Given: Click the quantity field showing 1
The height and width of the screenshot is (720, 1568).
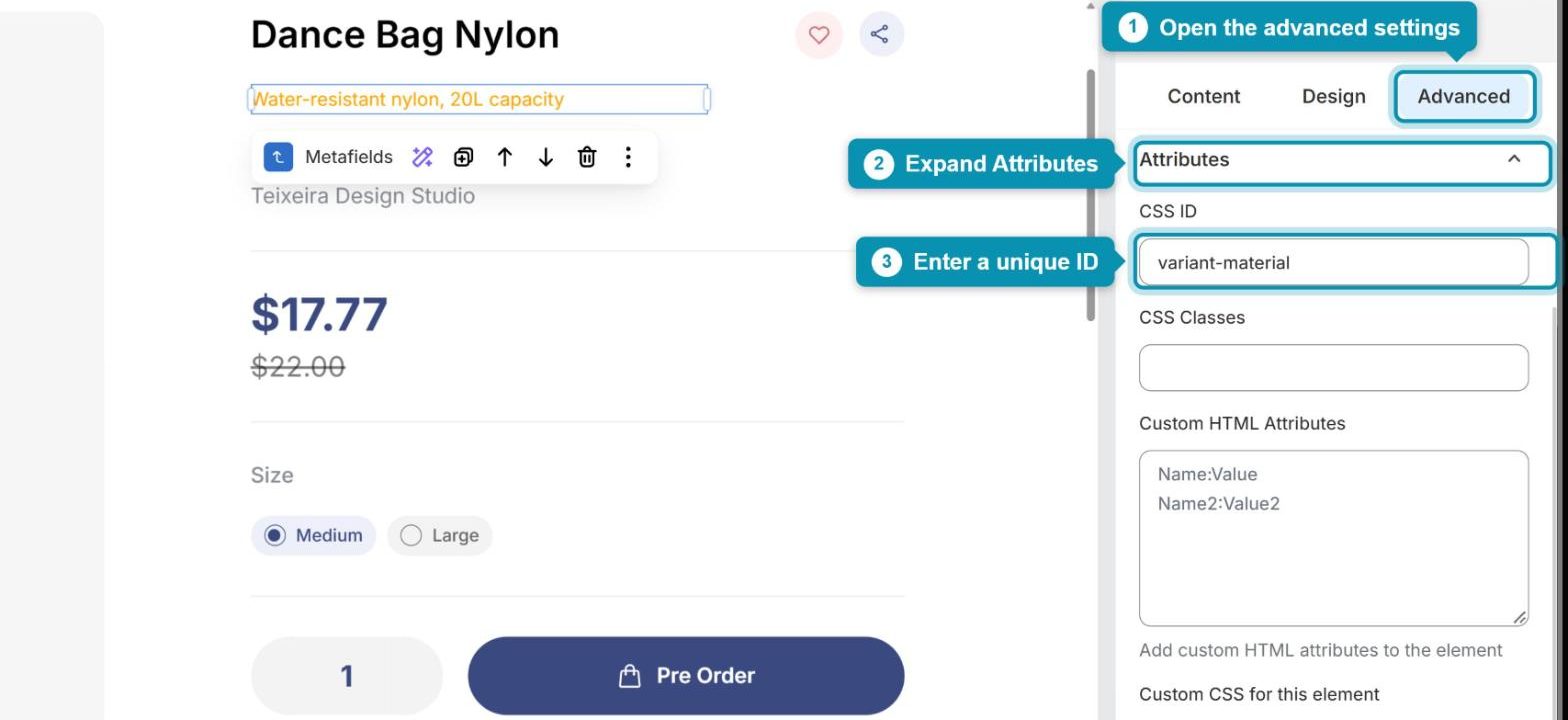Looking at the screenshot, I should coord(346,676).
